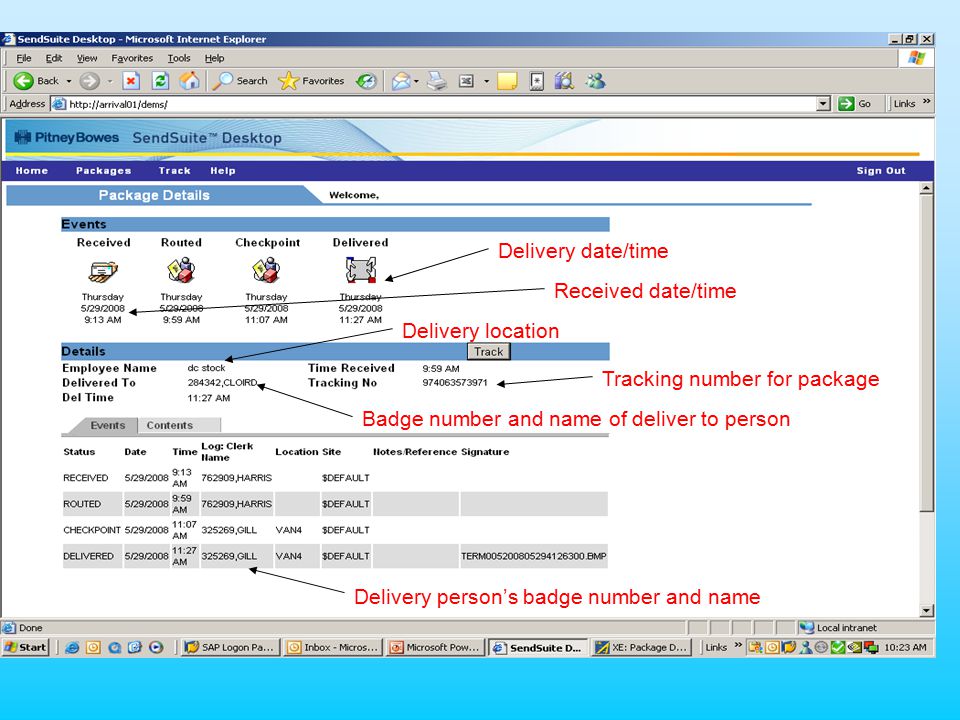Open Packages in the SendSuite navigation bar

pos(103,171)
